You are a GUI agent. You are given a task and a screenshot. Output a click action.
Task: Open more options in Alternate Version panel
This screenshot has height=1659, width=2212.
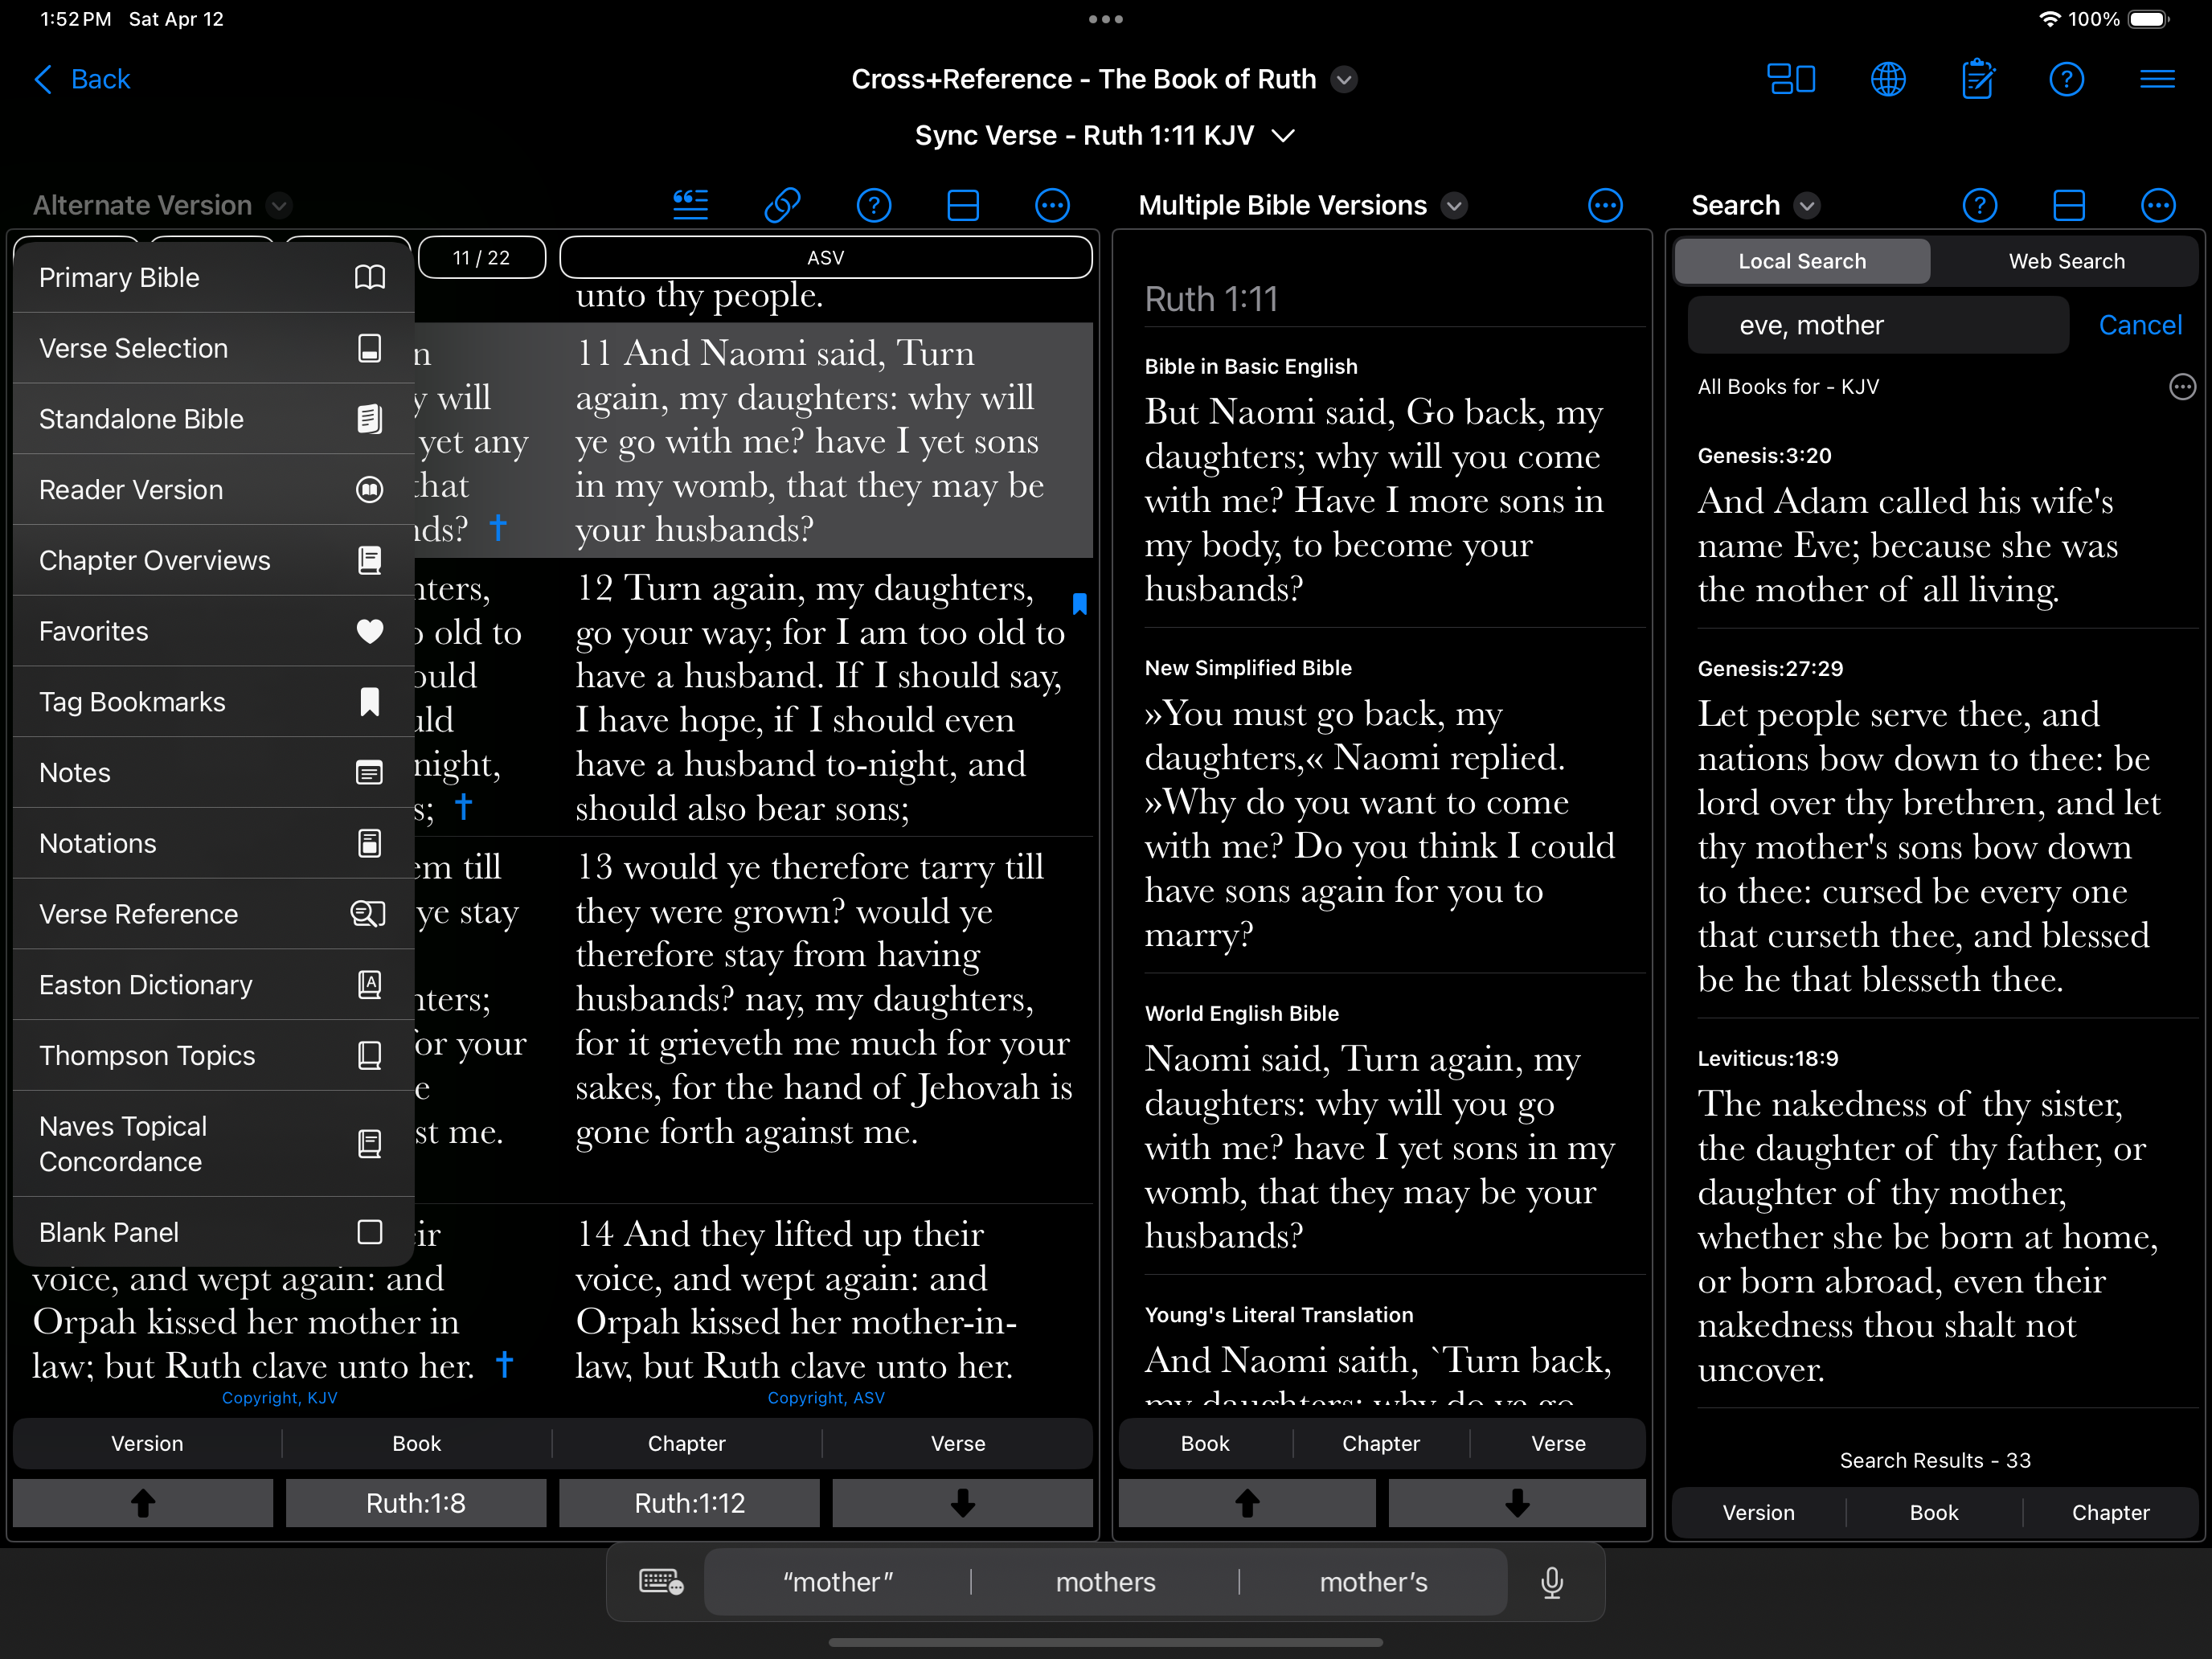pos(1052,205)
